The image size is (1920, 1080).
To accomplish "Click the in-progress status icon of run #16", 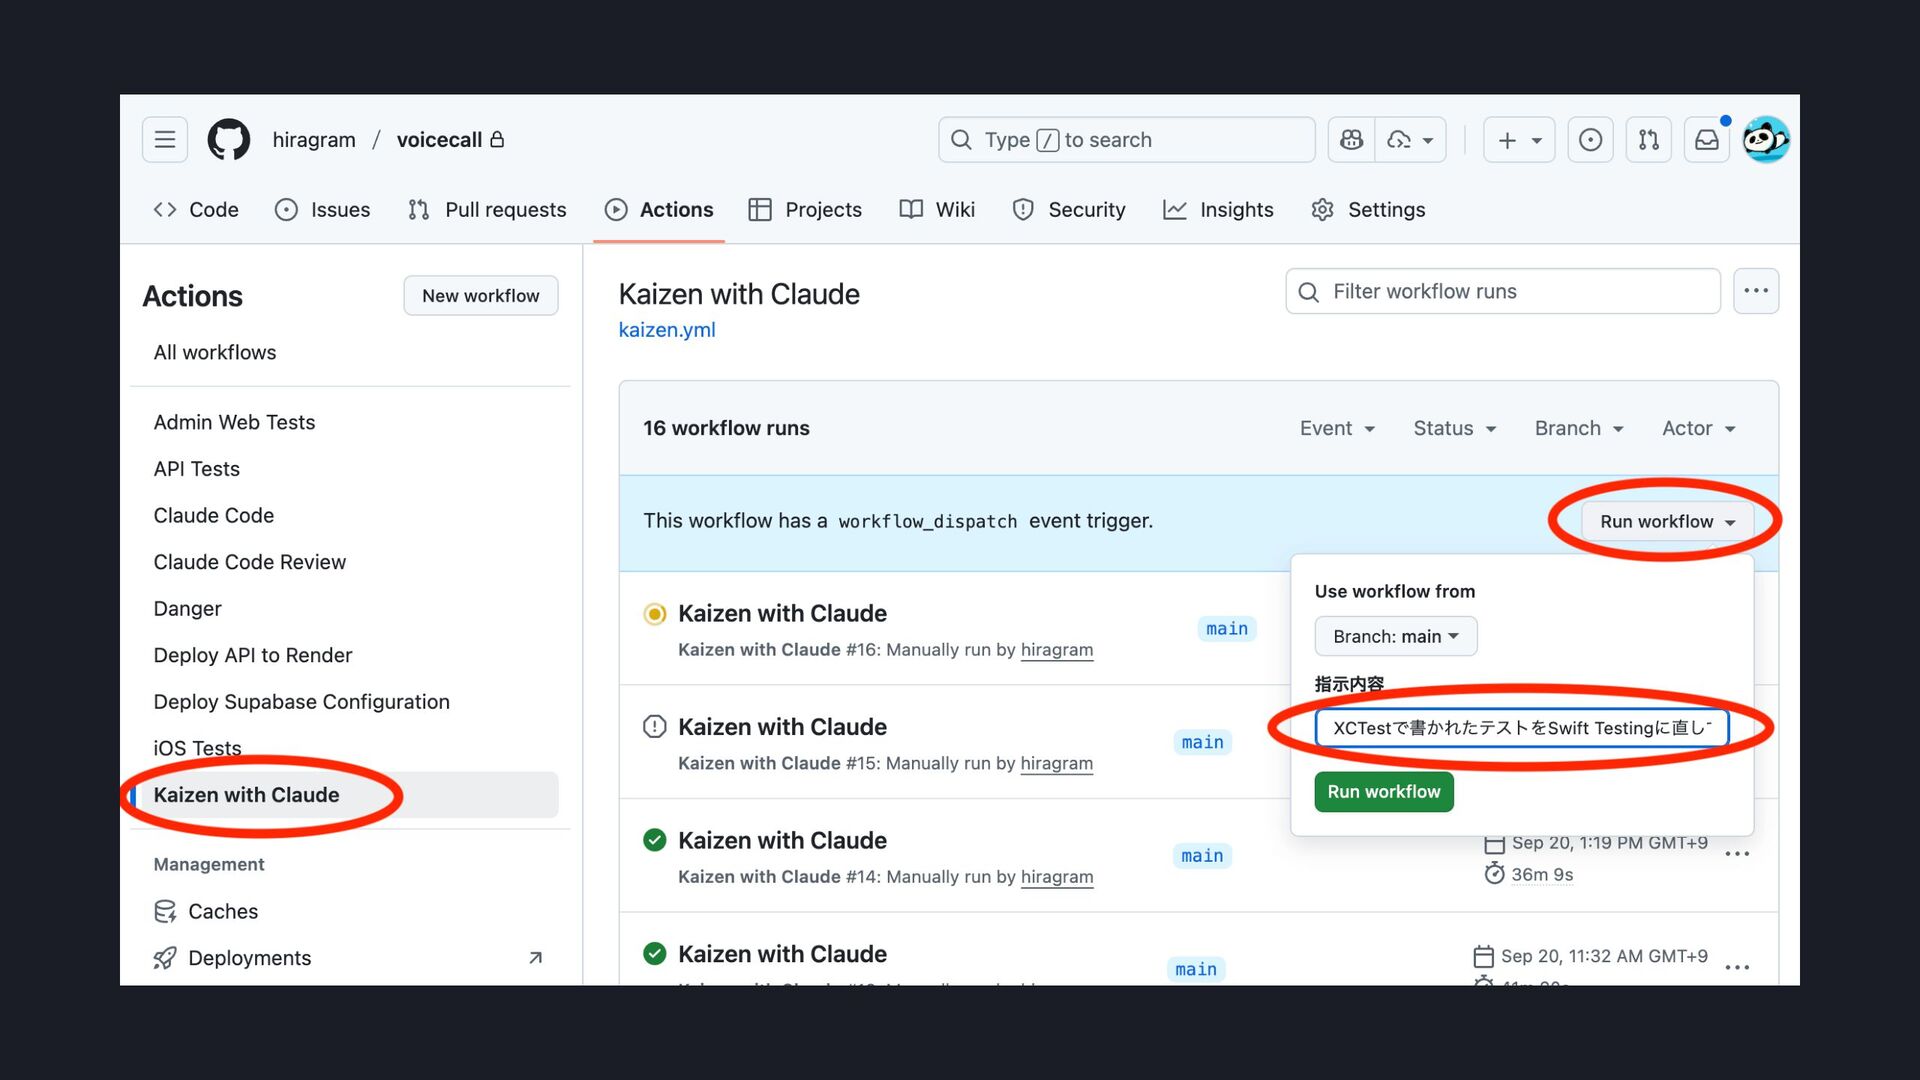I will 655,614.
